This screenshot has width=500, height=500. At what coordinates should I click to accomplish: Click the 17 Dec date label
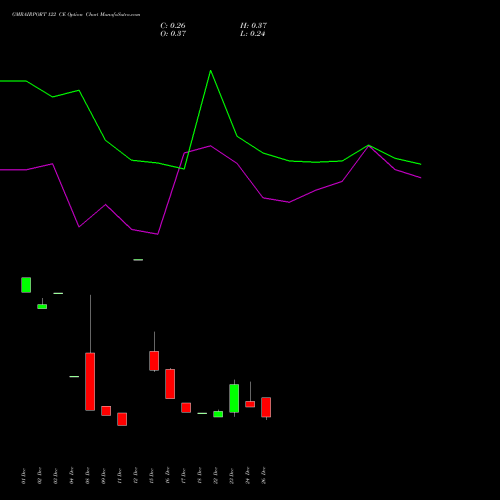[183, 476]
